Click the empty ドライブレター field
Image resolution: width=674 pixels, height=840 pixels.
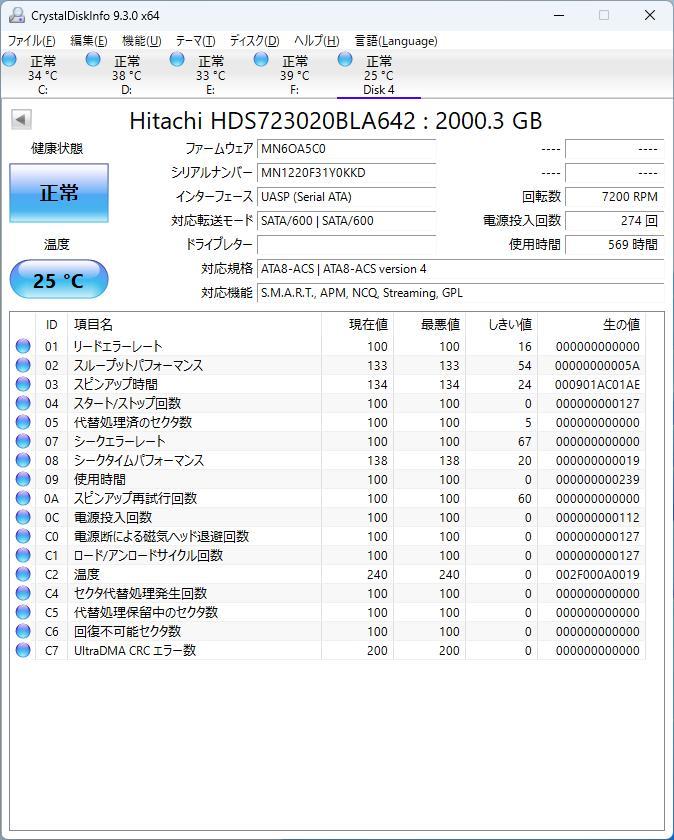(346, 245)
